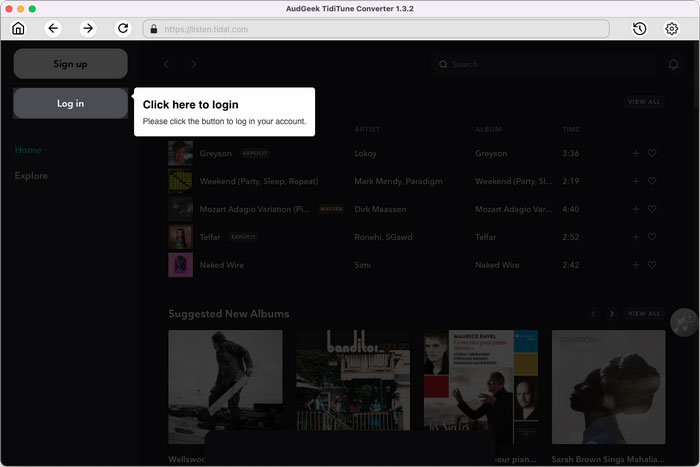Click the Sarah Brown Sings Mahalia title

click(x=608, y=459)
